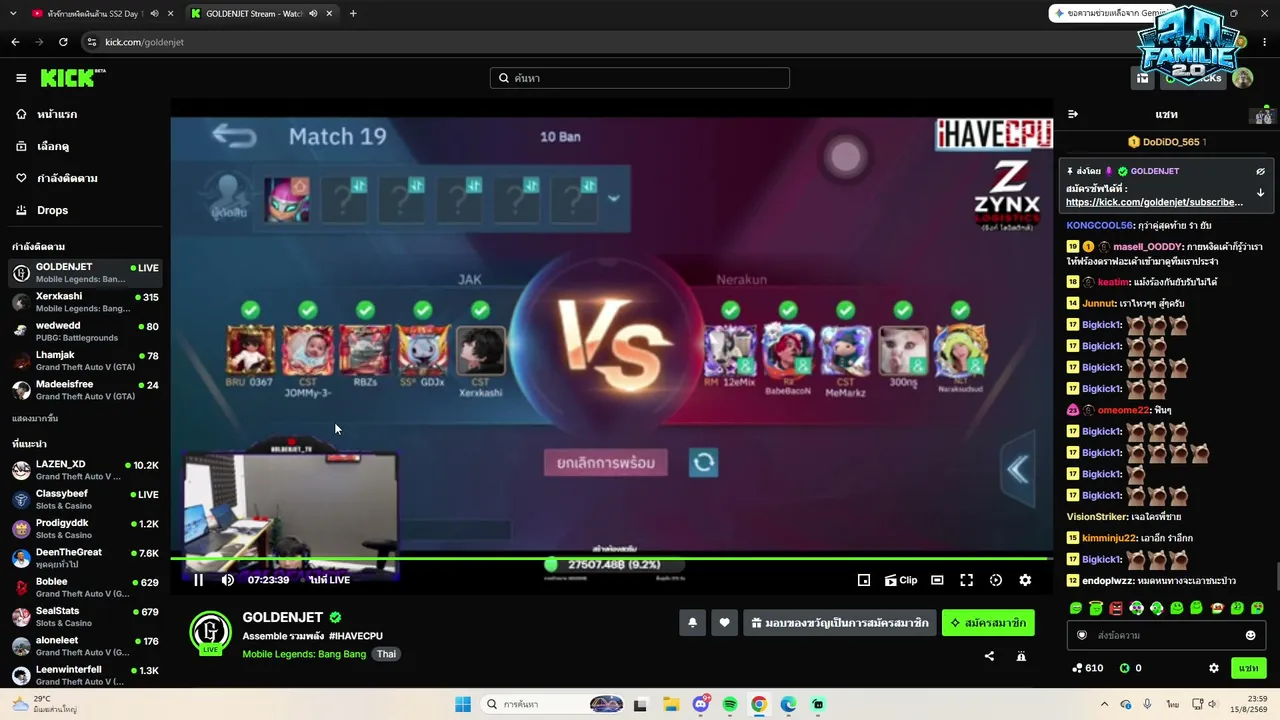Expand pinned message down arrow

pyautogui.click(x=1260, y=193)
